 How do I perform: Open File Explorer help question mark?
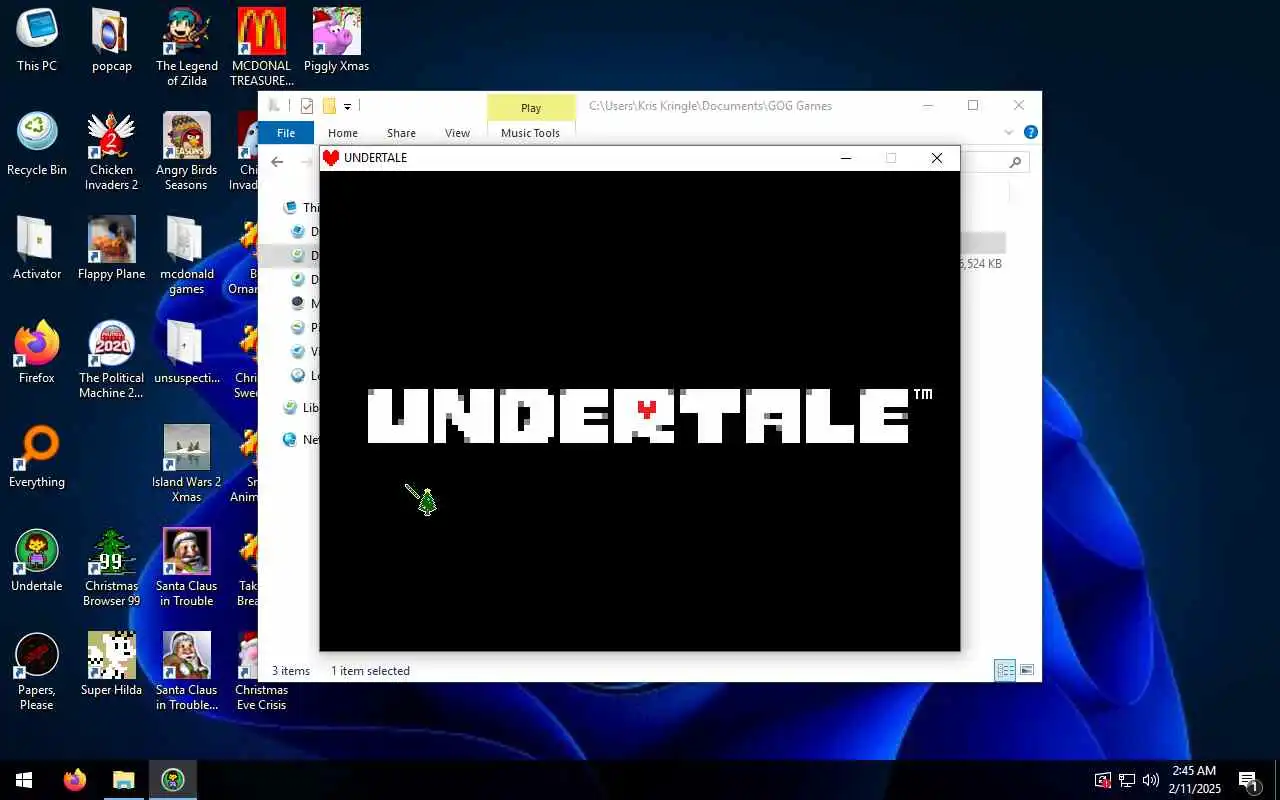pyautogui.click(x=1030, y=133)
